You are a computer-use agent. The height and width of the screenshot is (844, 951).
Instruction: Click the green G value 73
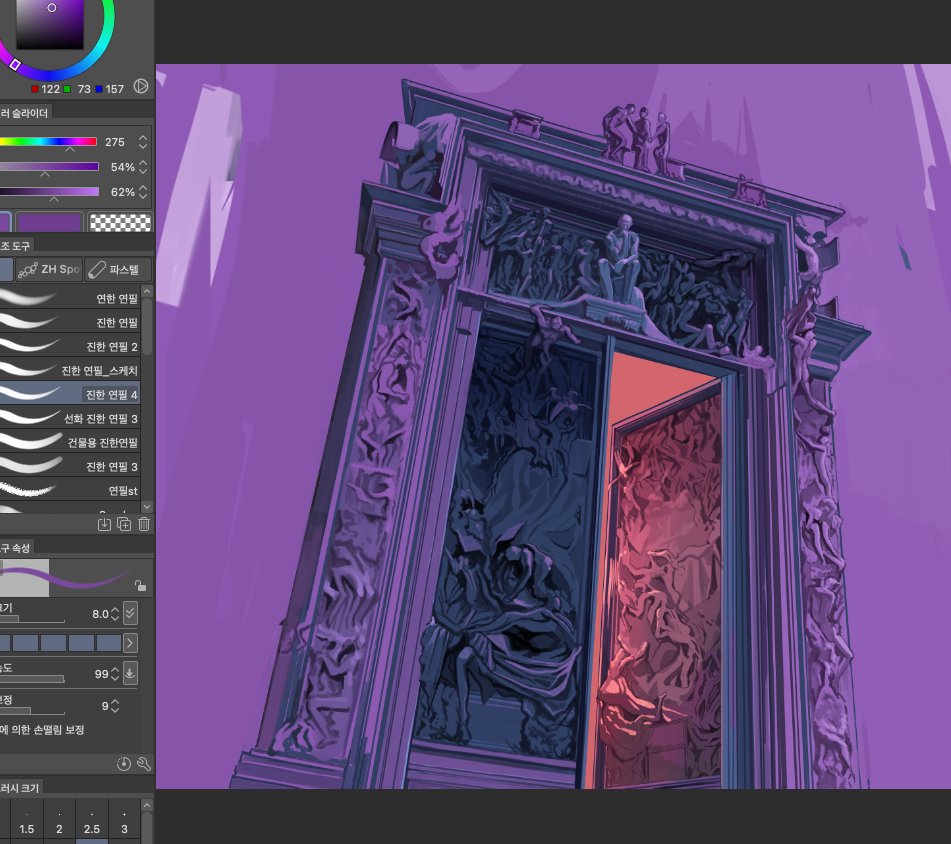coord(84,89)
